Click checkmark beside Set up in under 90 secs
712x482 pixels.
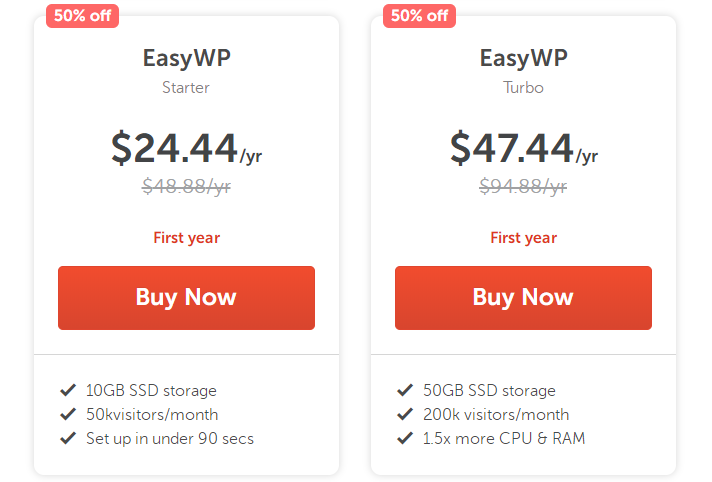68,438
